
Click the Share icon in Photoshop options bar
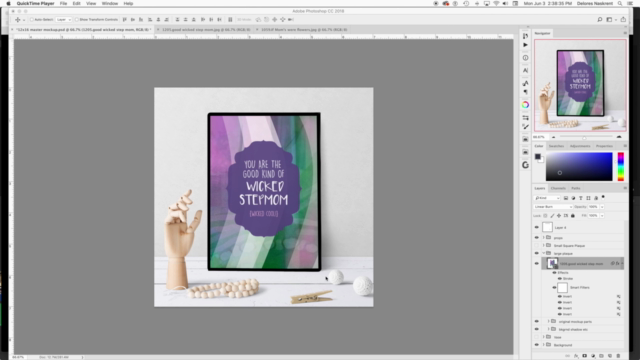coord(623,20)
